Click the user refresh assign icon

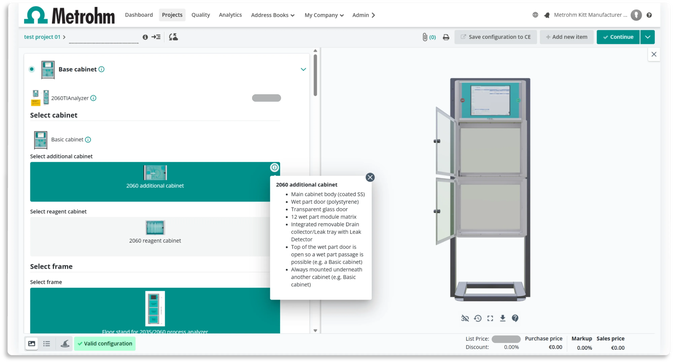[173, 37]
